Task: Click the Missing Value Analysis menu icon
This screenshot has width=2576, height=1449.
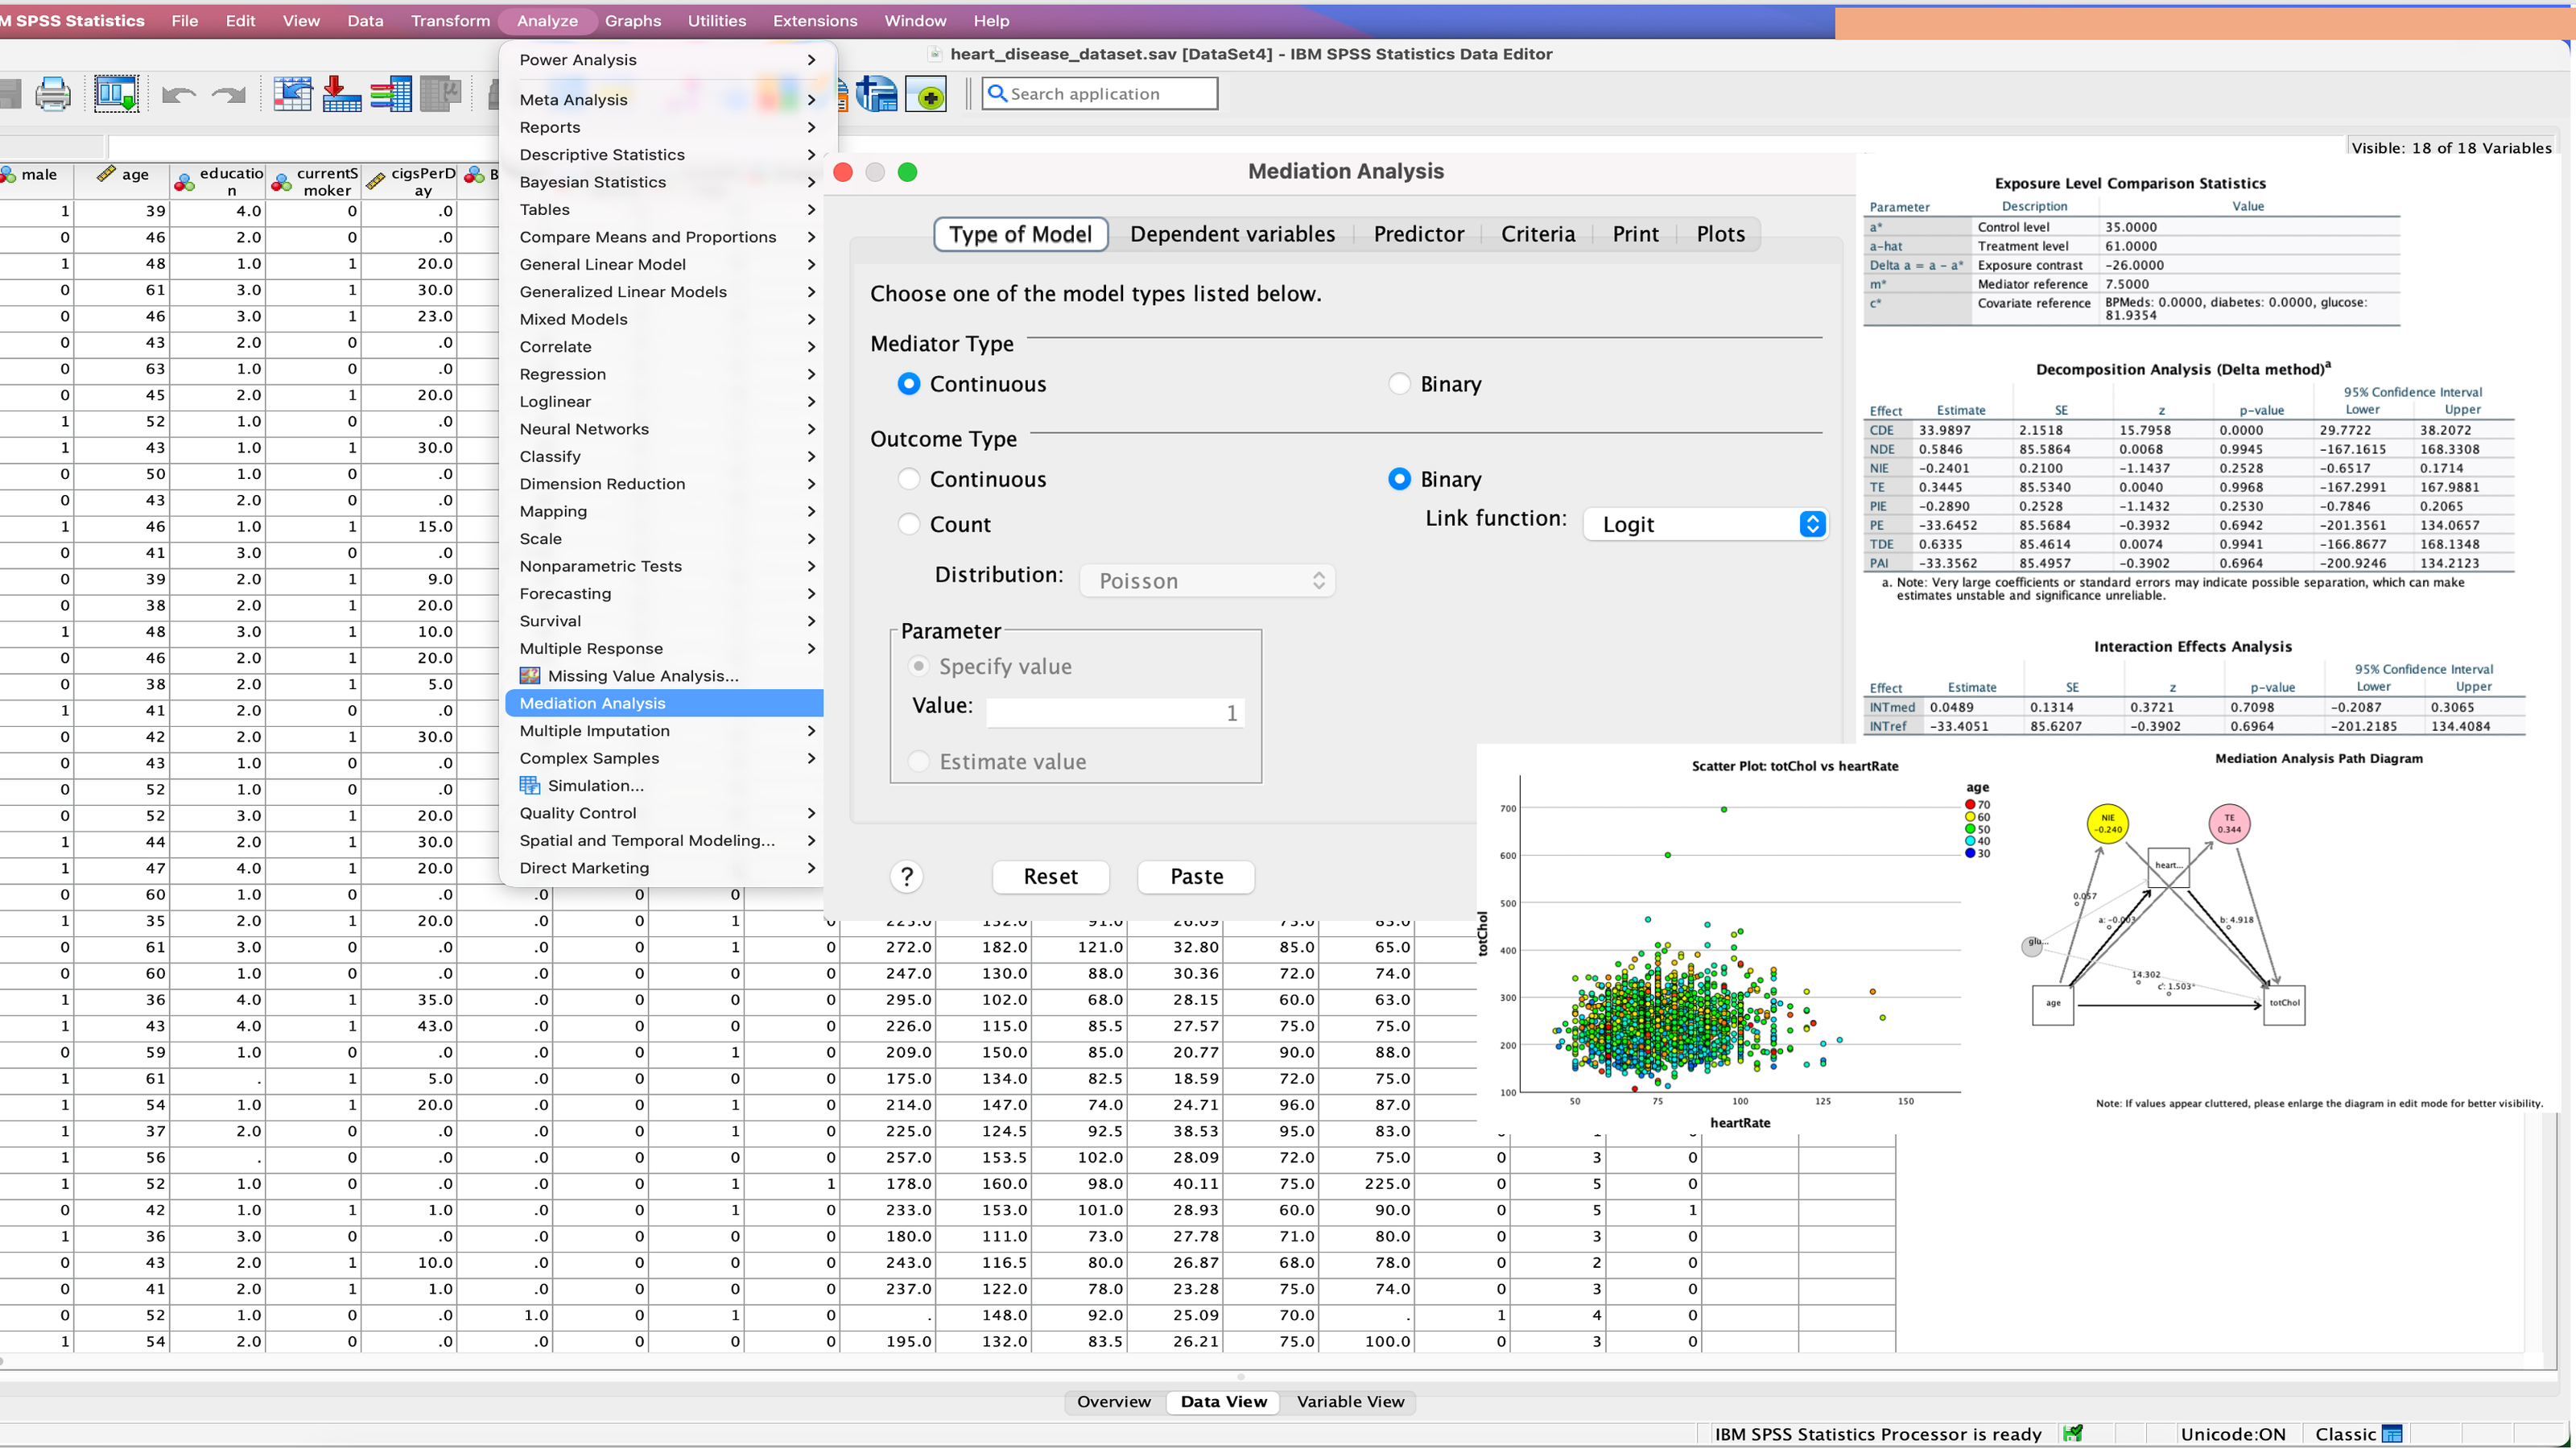Action: point(530,676)
